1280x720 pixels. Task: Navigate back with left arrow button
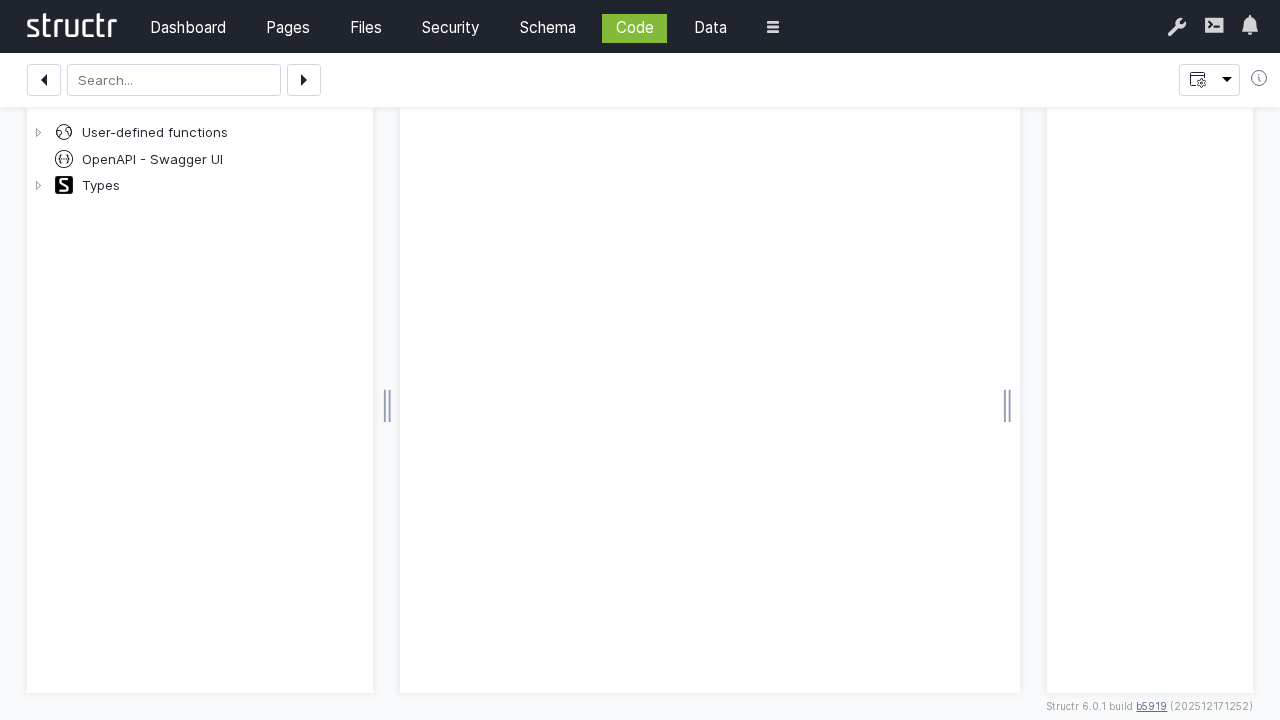(x=44, y=80)
